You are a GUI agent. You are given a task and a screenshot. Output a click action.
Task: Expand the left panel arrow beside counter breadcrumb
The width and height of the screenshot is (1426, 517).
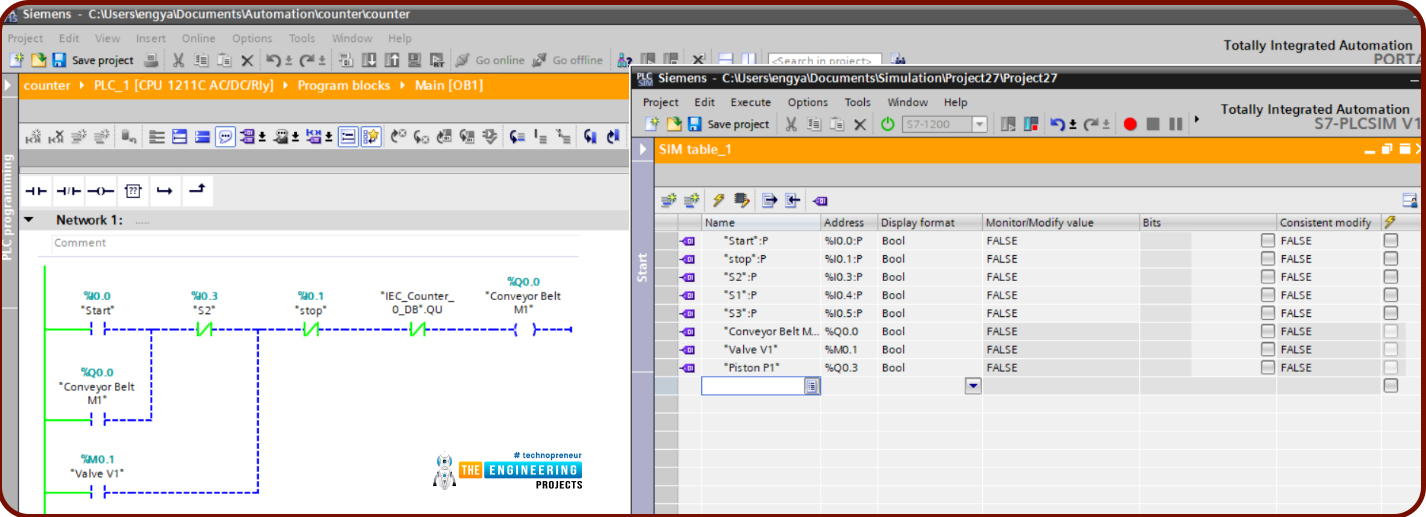10,86
